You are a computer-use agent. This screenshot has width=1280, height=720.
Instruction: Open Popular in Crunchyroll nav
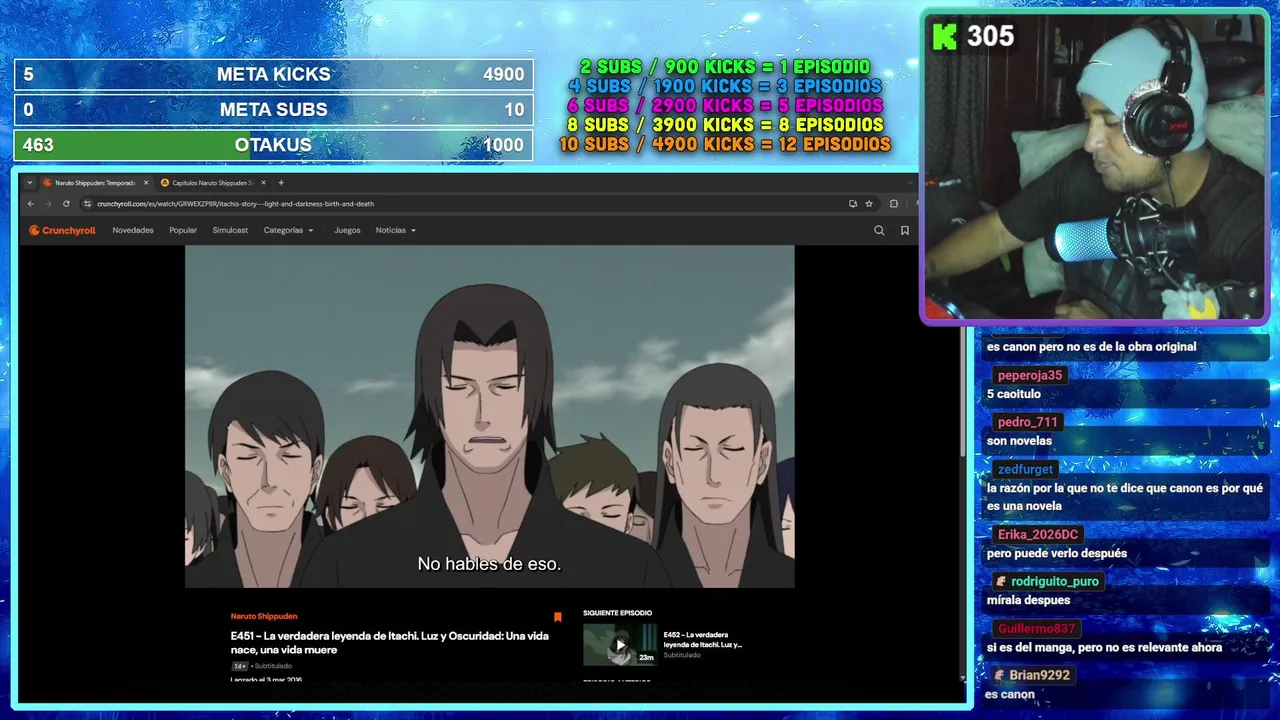coord(183,230)
